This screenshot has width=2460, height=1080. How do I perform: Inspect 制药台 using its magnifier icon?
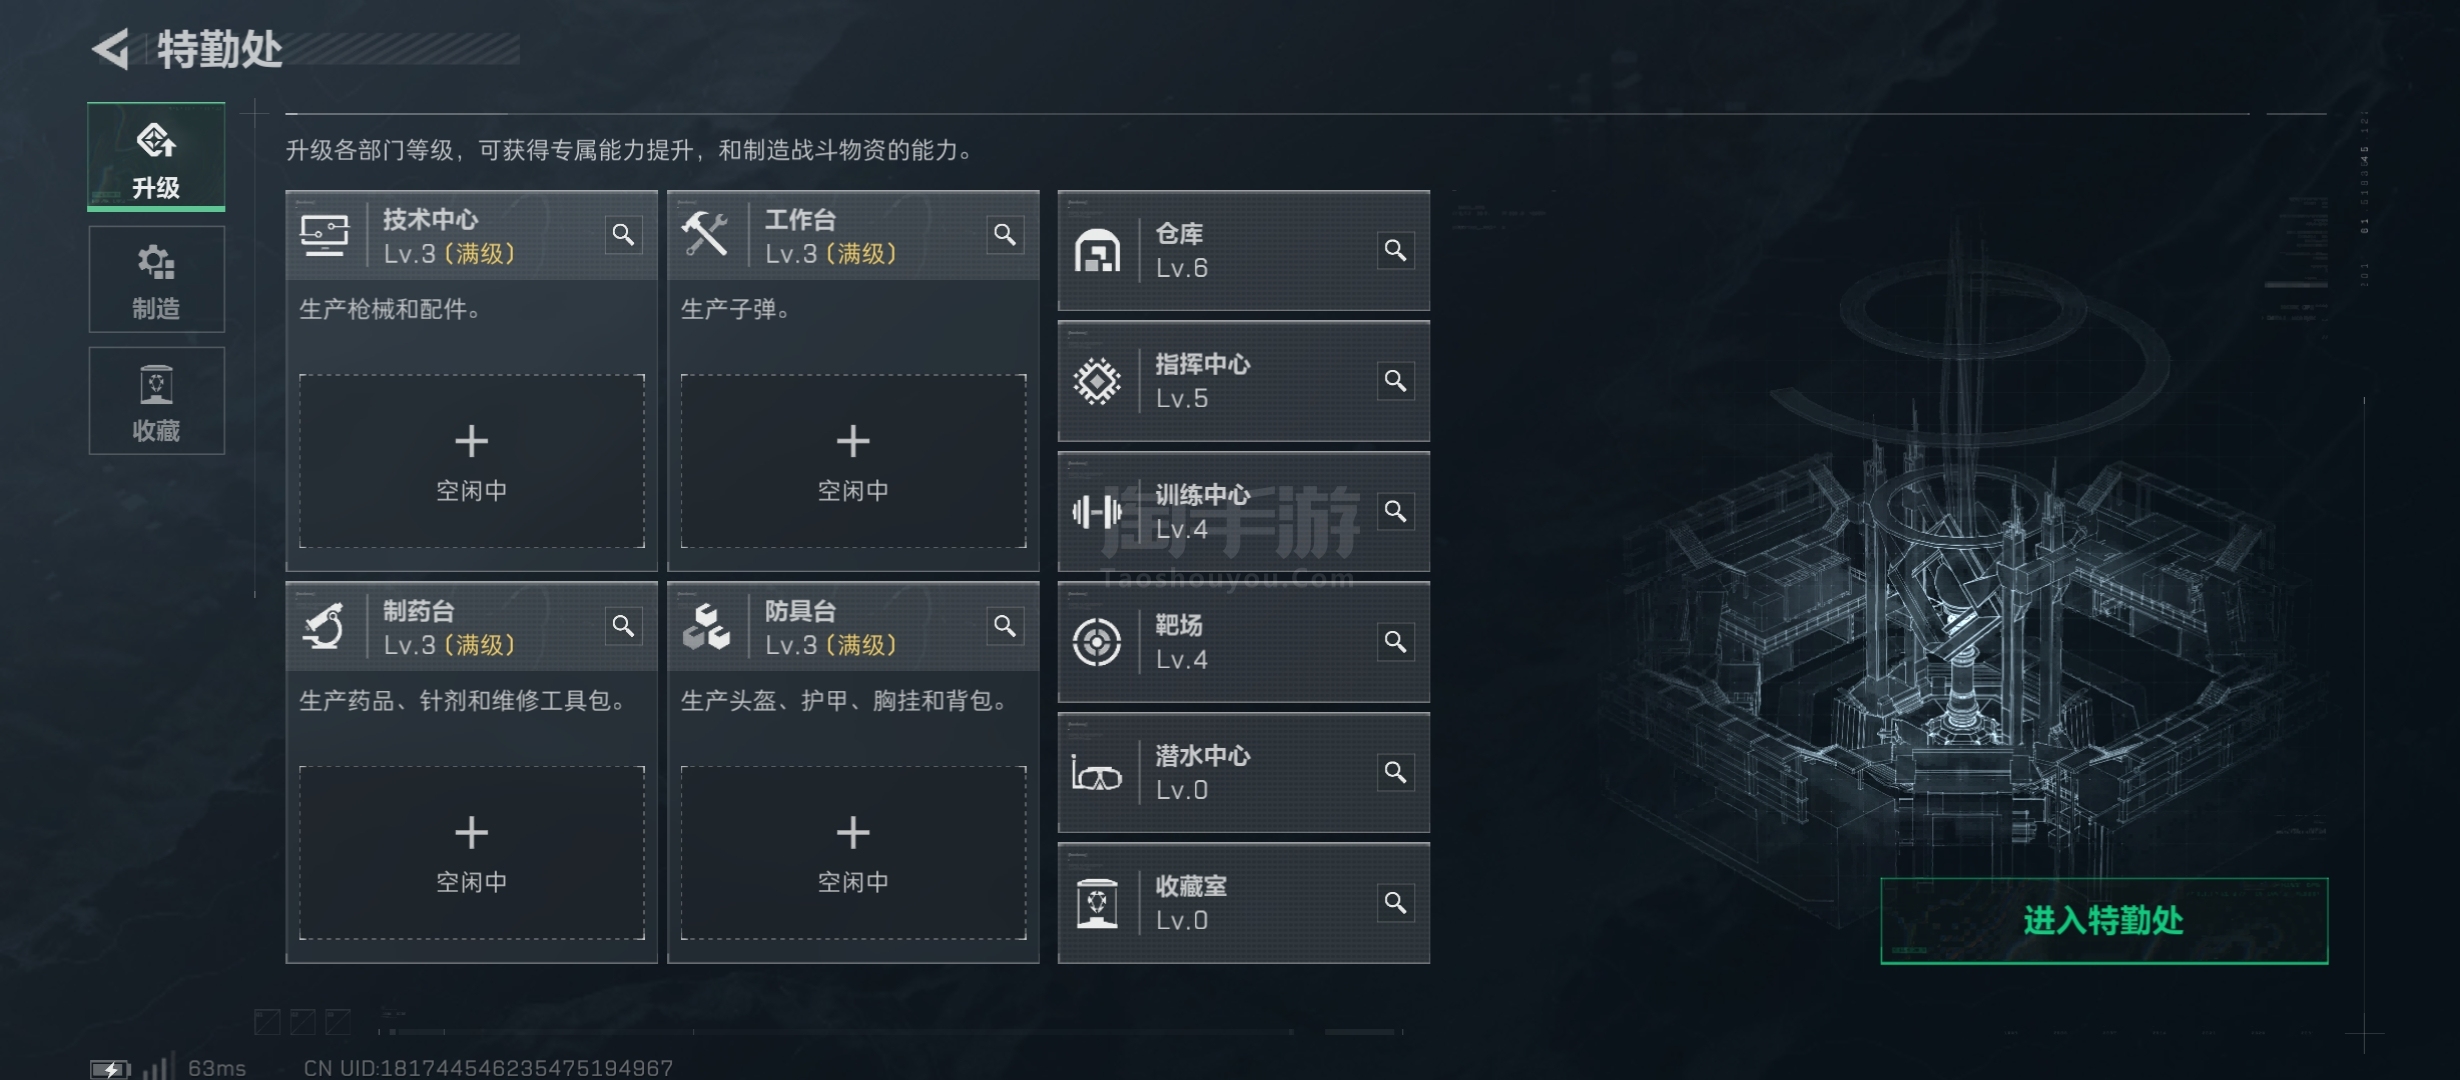coord(623,626)
